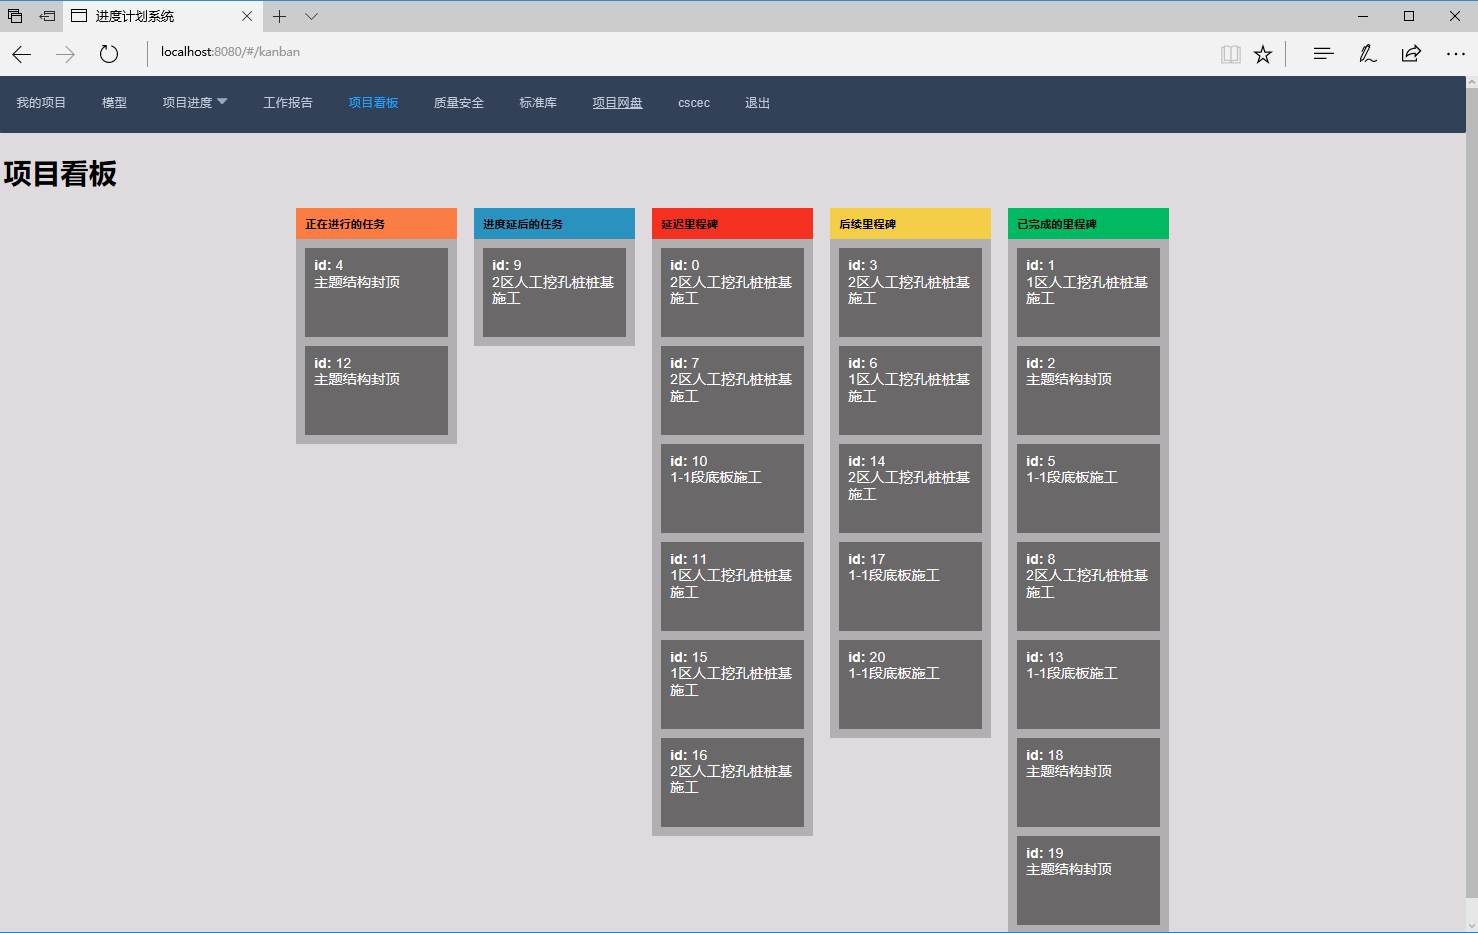The width and height of the screenshot is (1478, 933).
Task: Open reading view icon
Action: (x=1231, y=54)
